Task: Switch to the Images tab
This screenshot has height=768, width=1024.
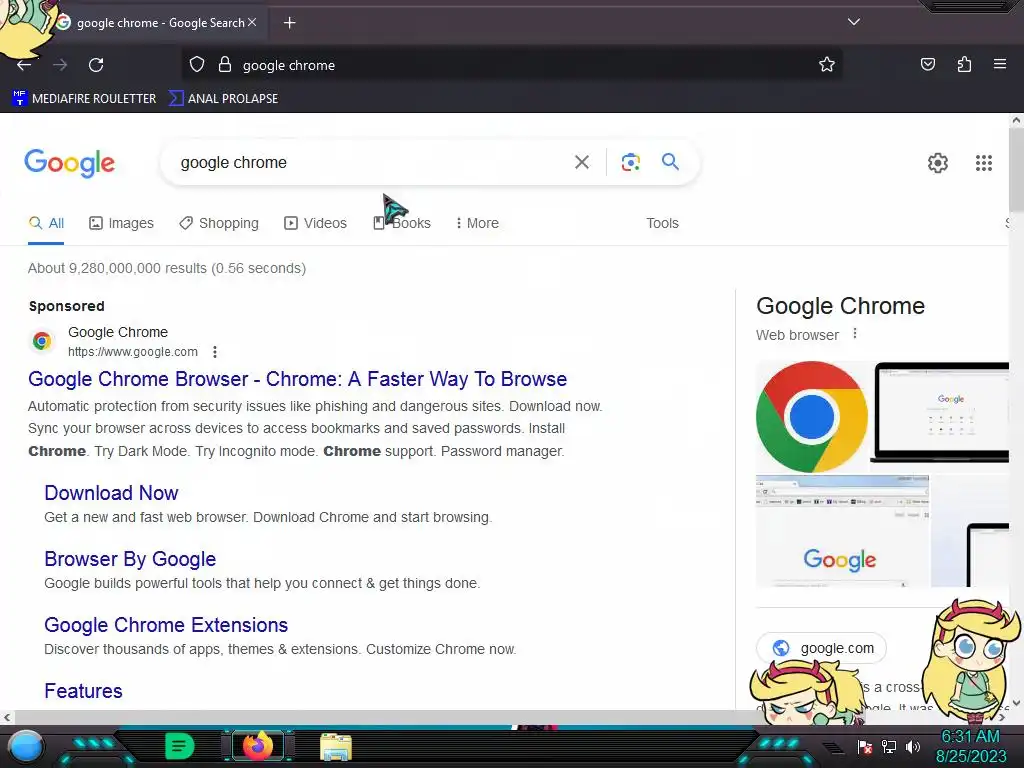Action: click(x=121, y=223)
